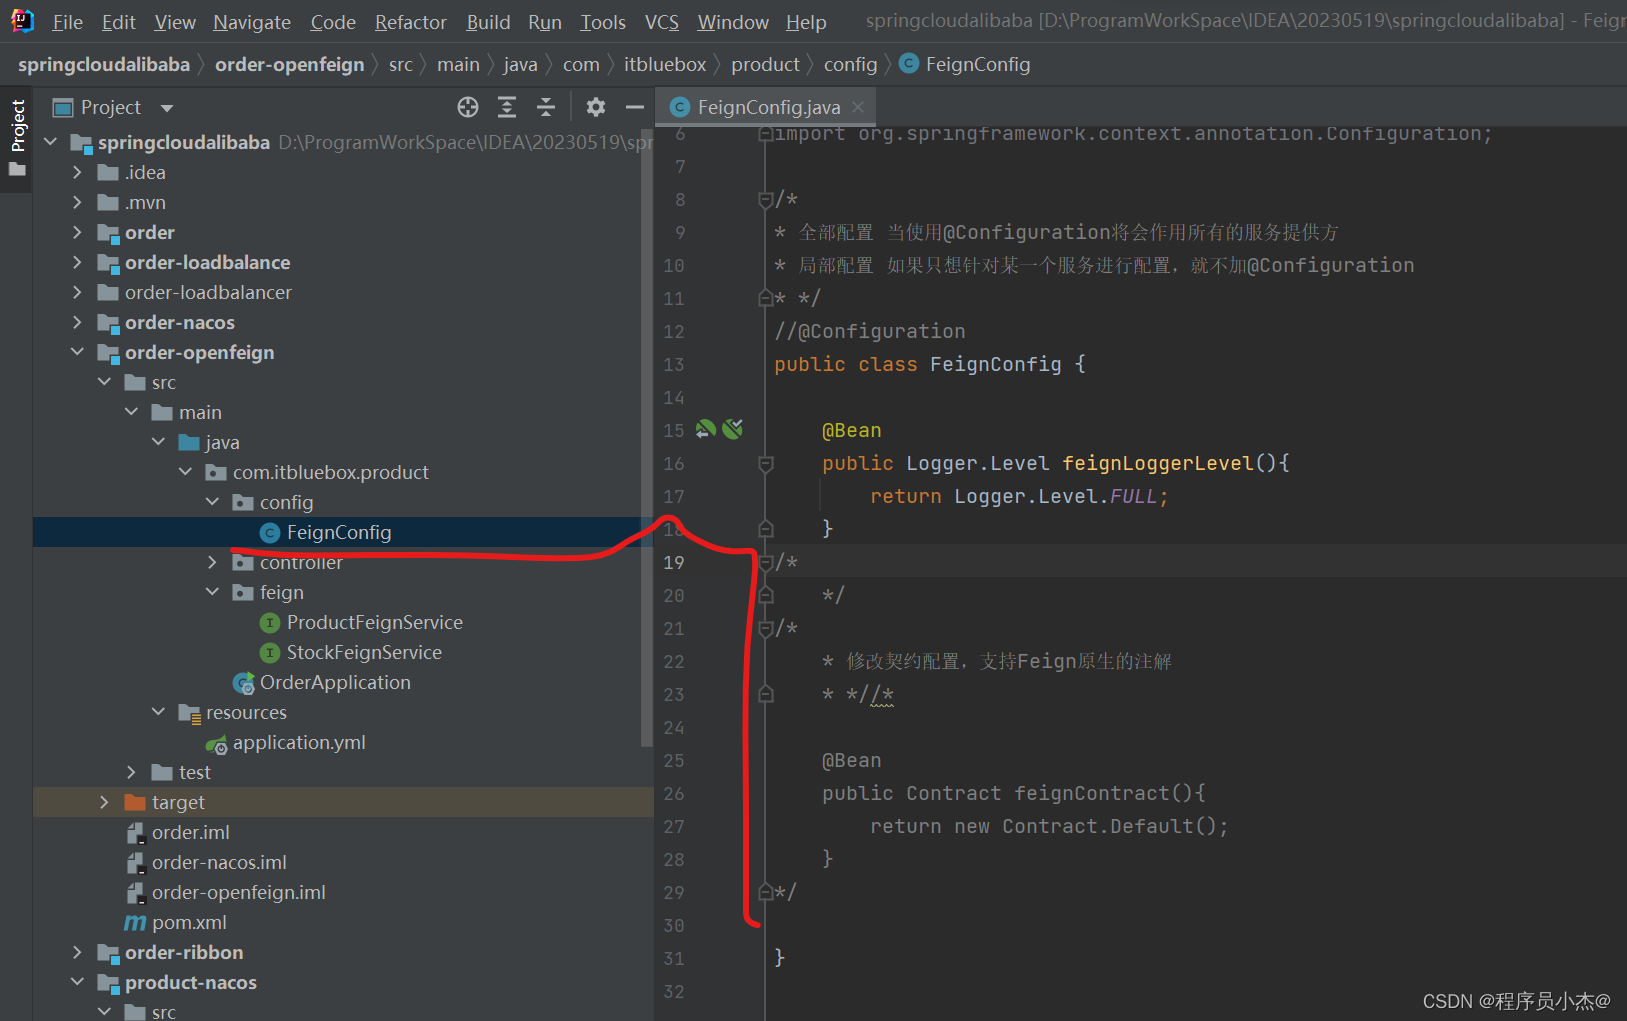Expand the controller package
1627x1021 pixels.
[212, 562]
